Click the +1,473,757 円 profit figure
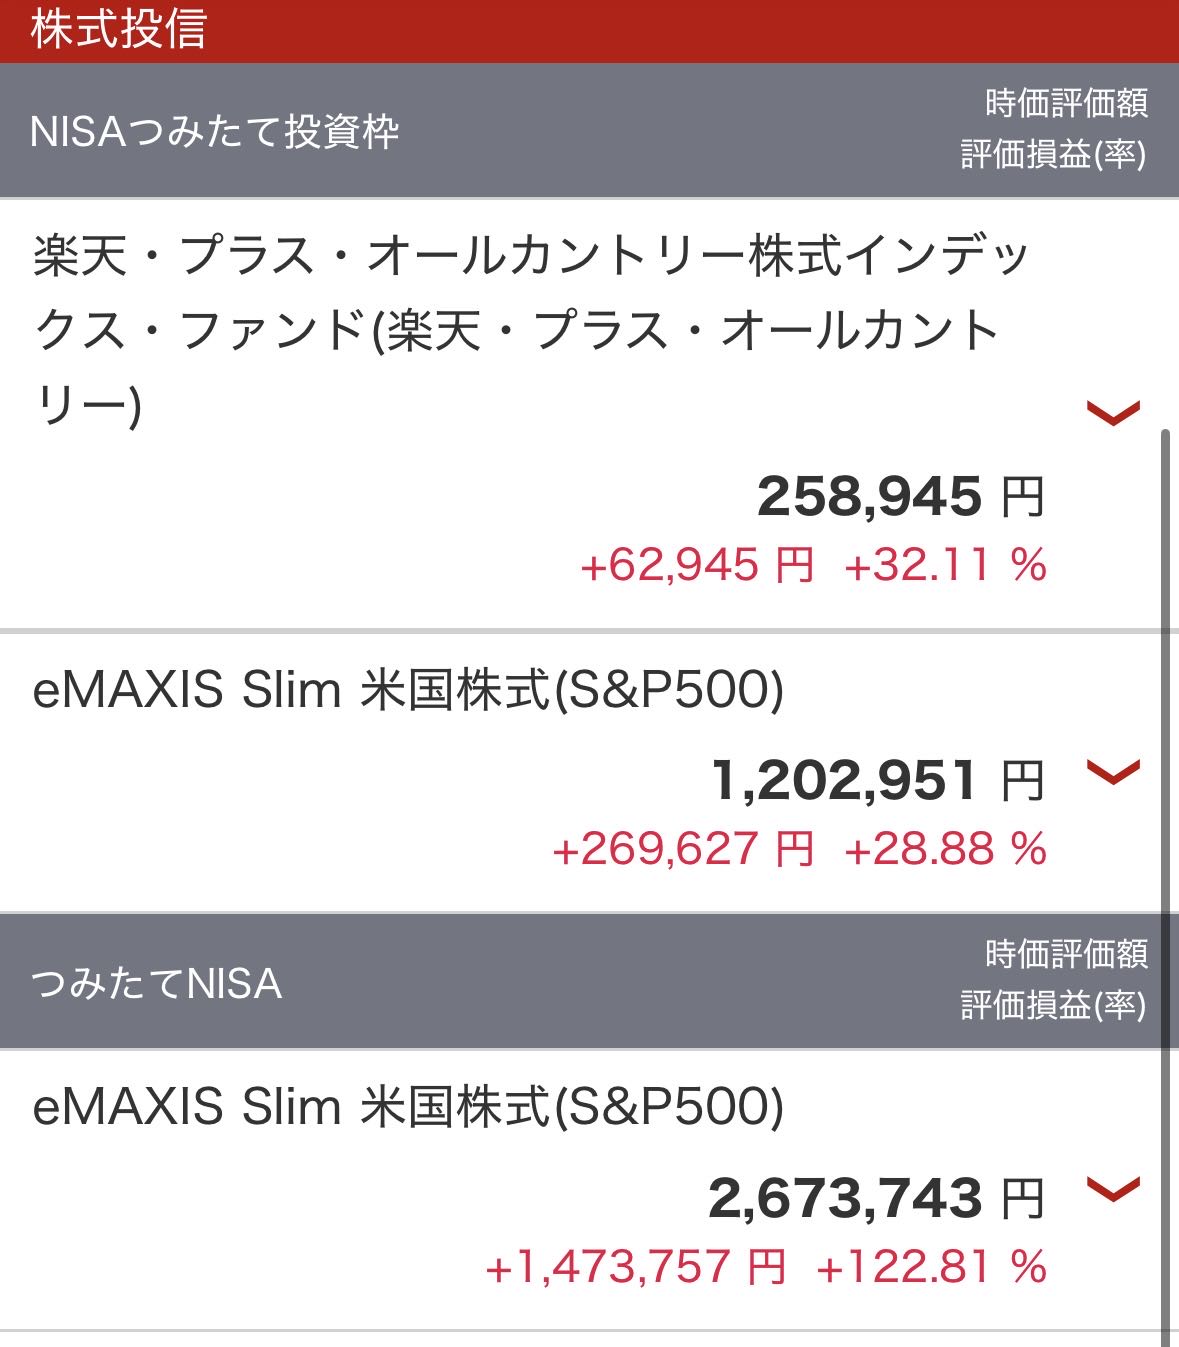This screenshot has height=1347, width=1179. point(635,1267)
